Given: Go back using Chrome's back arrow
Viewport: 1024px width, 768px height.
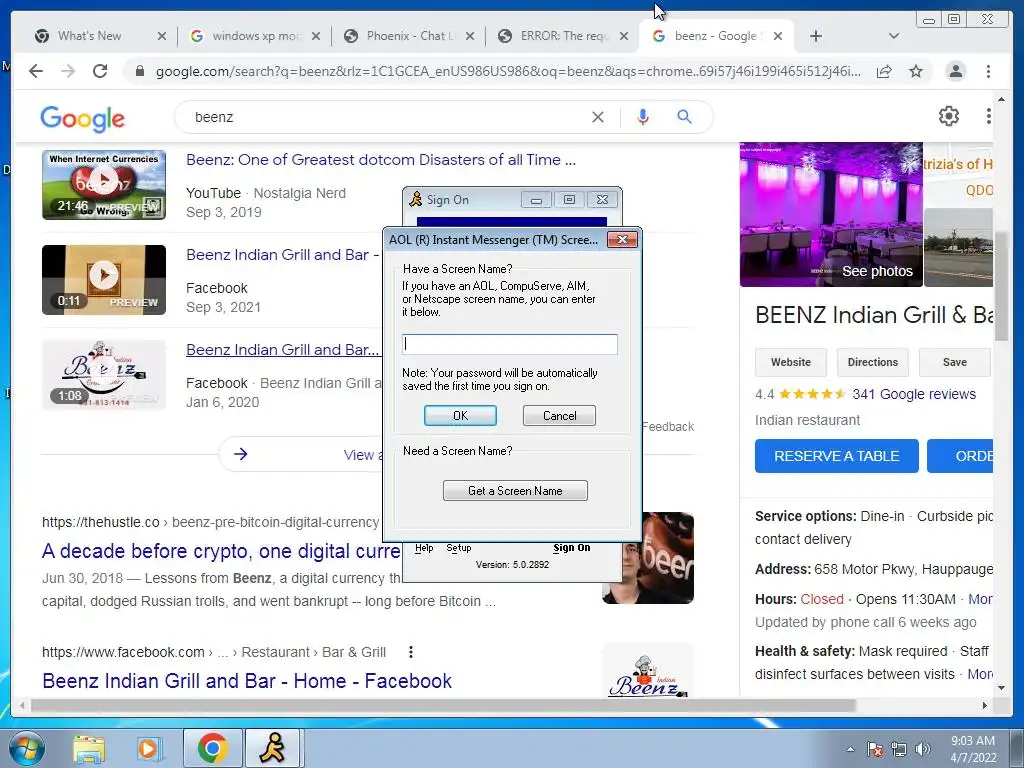Looking at the screenshot, I should click(36, 71).
